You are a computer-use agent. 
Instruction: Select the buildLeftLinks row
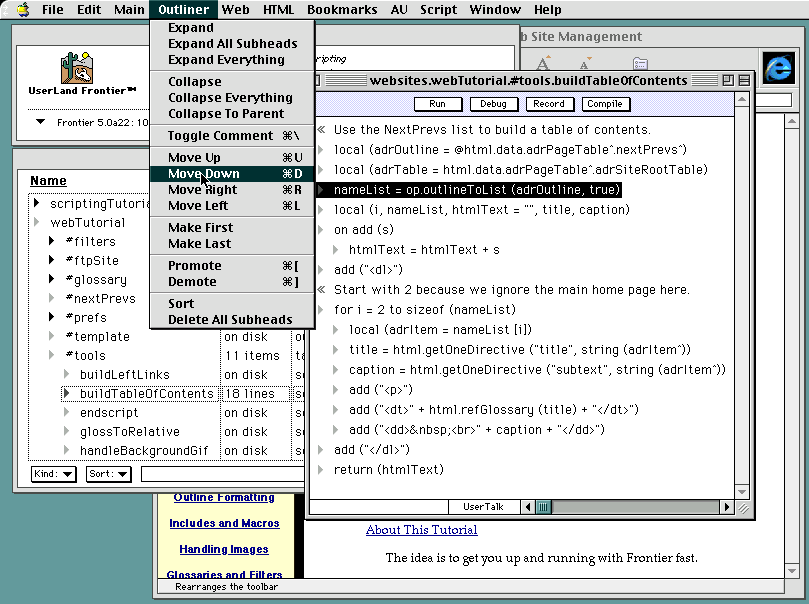point(124,375)
